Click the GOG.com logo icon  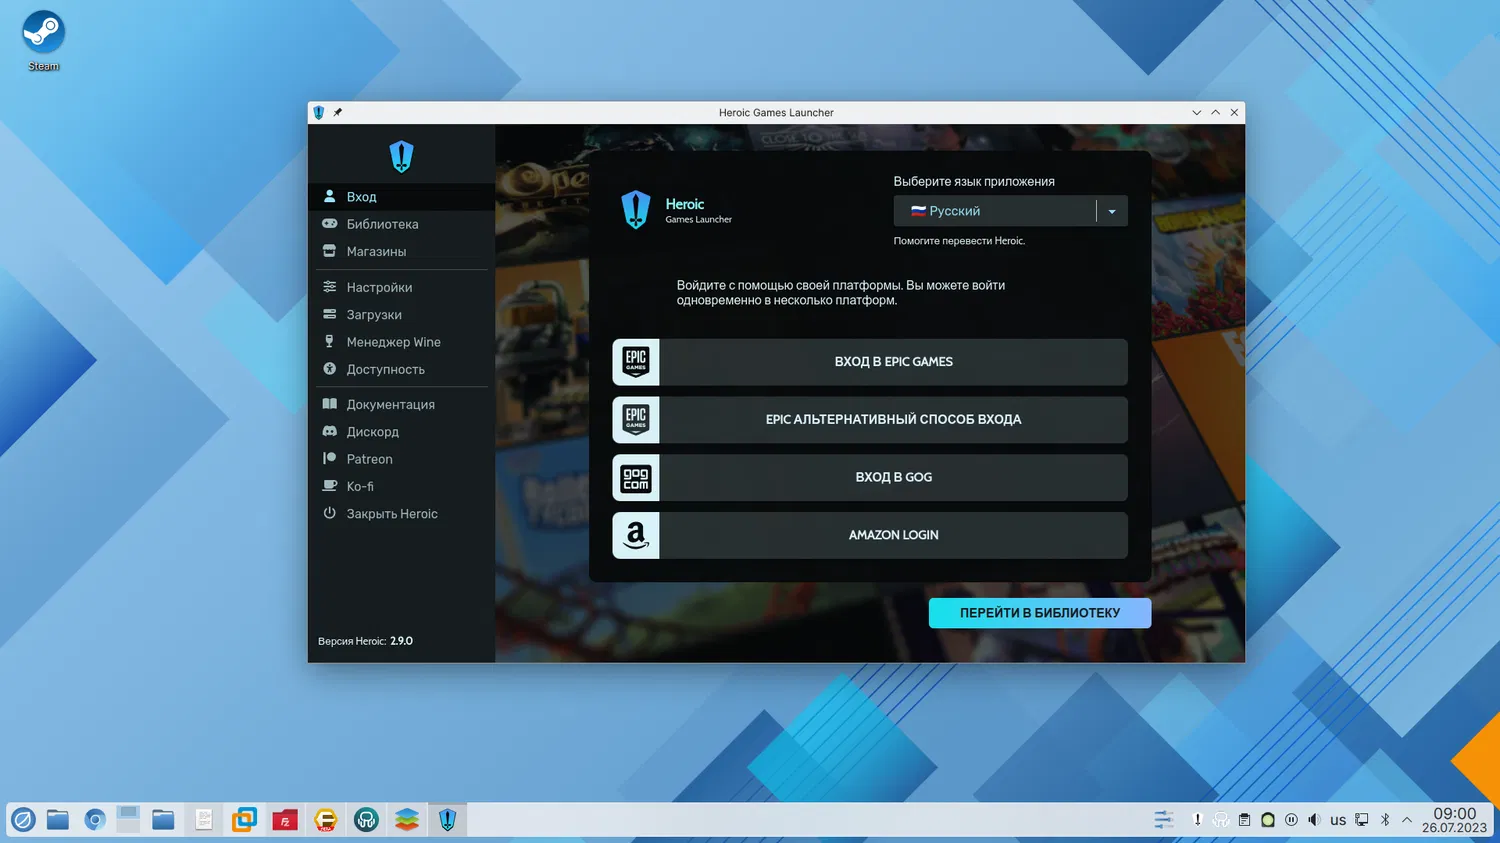636,478
